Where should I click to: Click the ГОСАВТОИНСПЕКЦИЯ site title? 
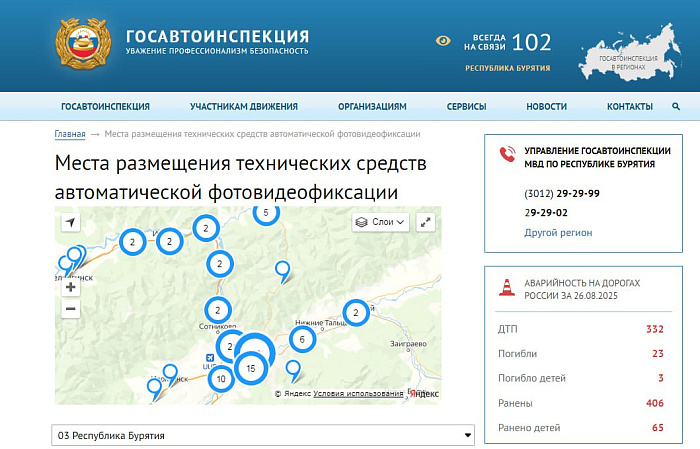[217, 36]
